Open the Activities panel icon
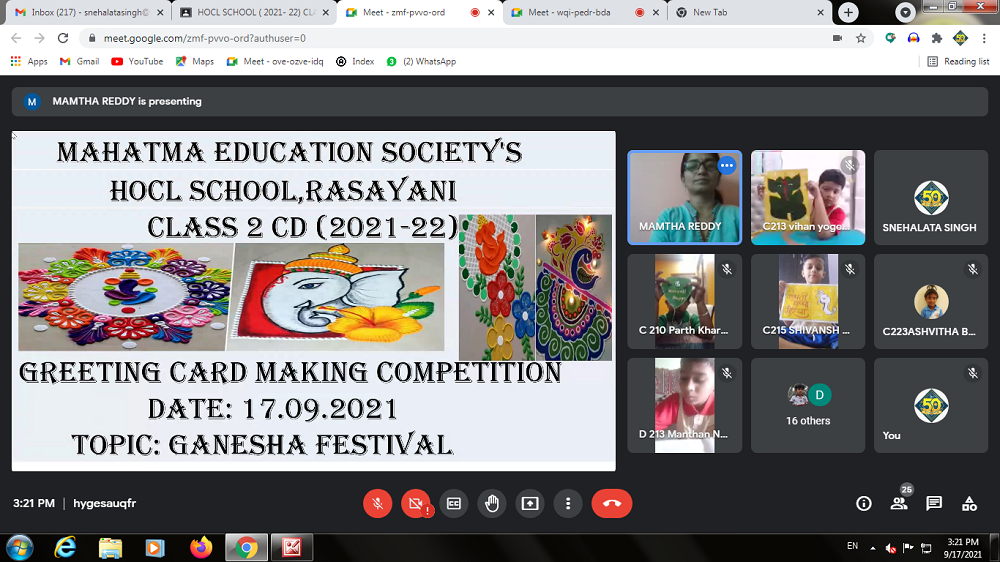The height and width of the screenshot is (562, 1000). click(969, 504)
